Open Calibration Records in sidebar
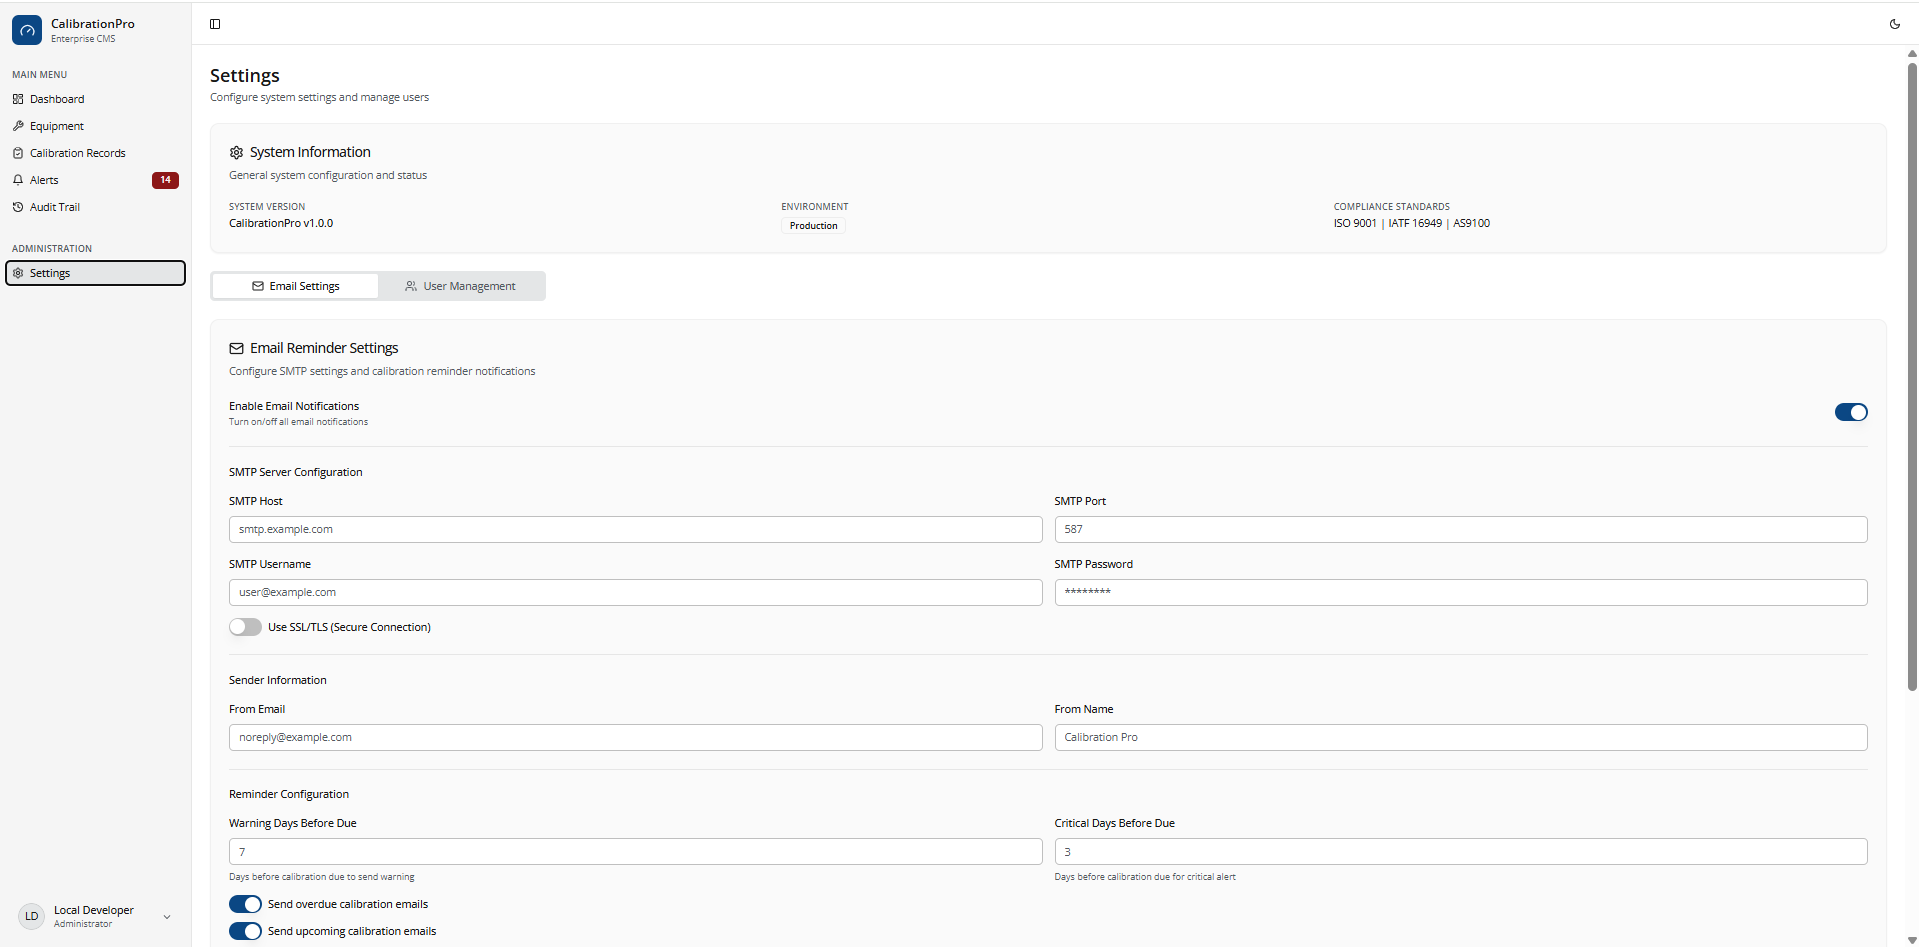1919x947 pixels. [x=77, y=153]
